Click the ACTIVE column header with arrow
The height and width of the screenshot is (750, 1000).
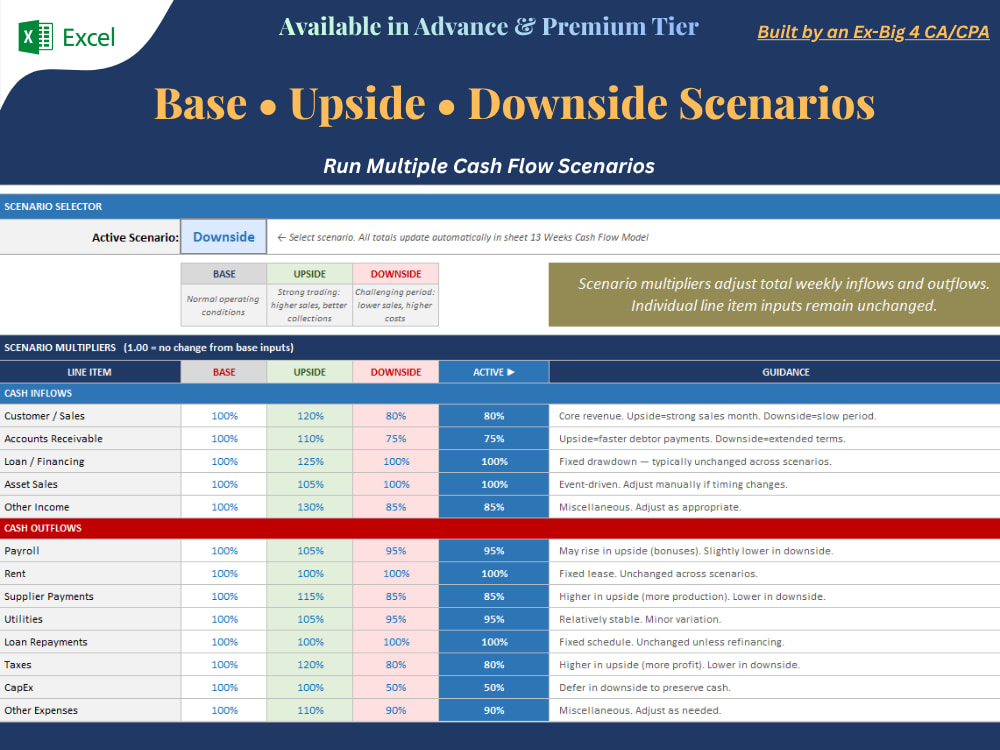click(x=494, y=372)
